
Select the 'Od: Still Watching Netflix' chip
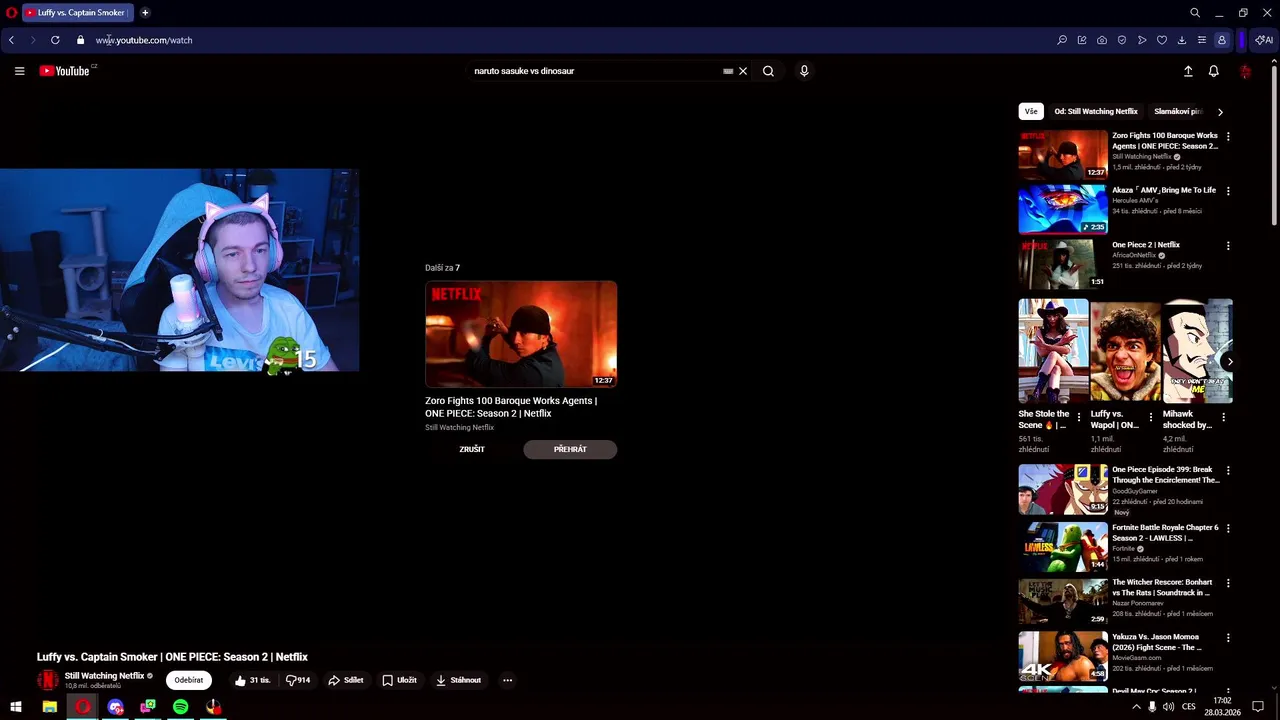click(1096, 112)
